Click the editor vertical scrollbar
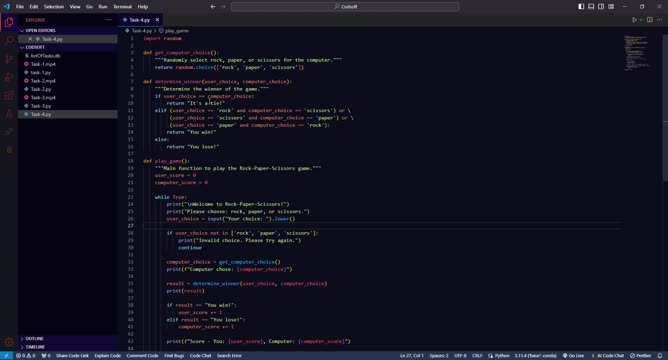 click(665, 107)
